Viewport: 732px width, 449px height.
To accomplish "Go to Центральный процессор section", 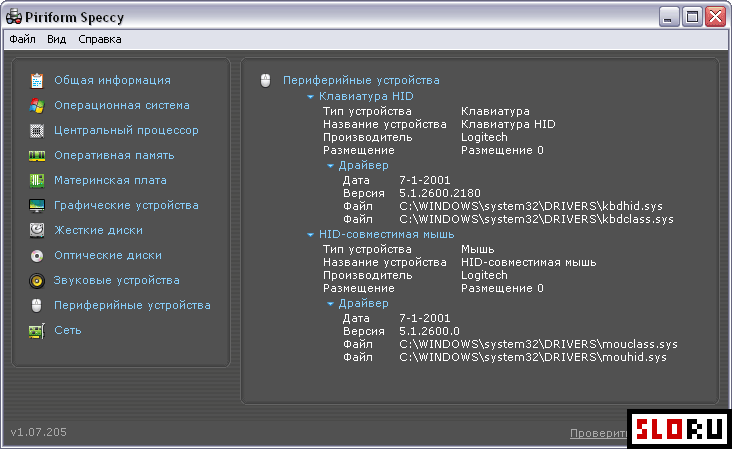I will click(126, 130).
